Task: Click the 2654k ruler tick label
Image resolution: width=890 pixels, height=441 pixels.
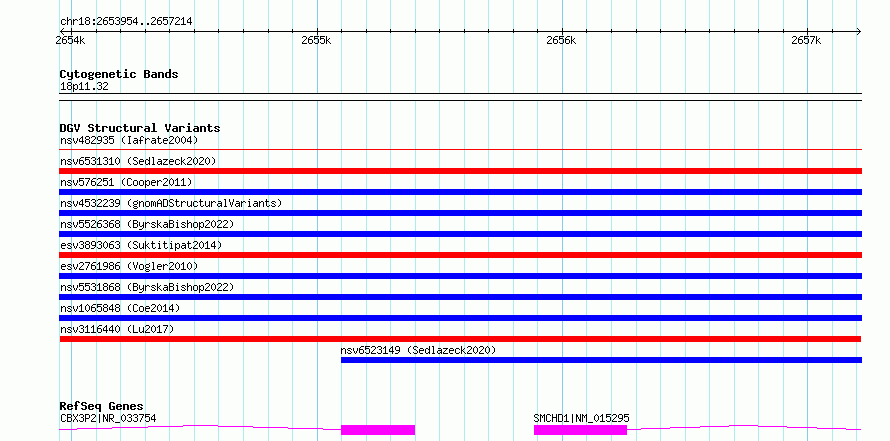Action: [x=71, y=41]
